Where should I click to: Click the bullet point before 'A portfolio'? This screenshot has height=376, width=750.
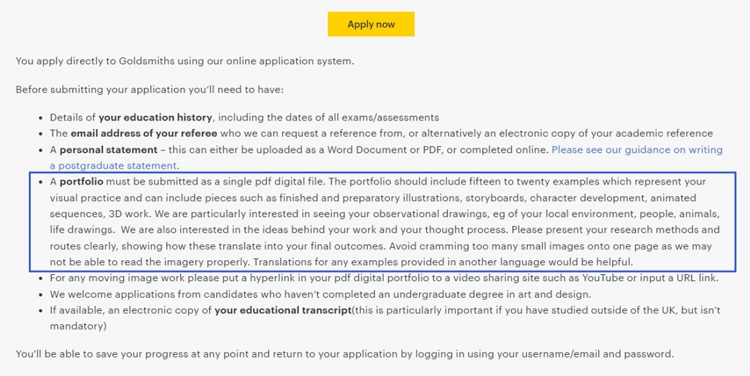(41, 182)
